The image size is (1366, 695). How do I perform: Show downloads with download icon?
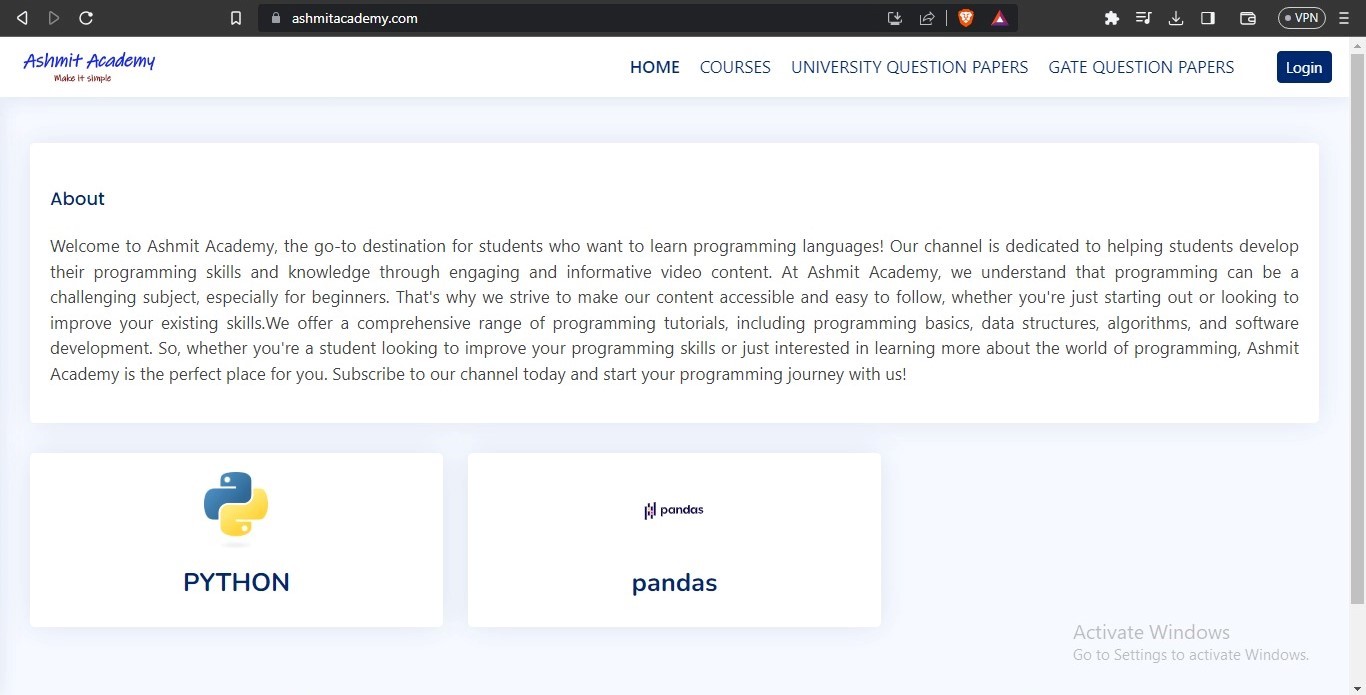[x=1176, y=18]
